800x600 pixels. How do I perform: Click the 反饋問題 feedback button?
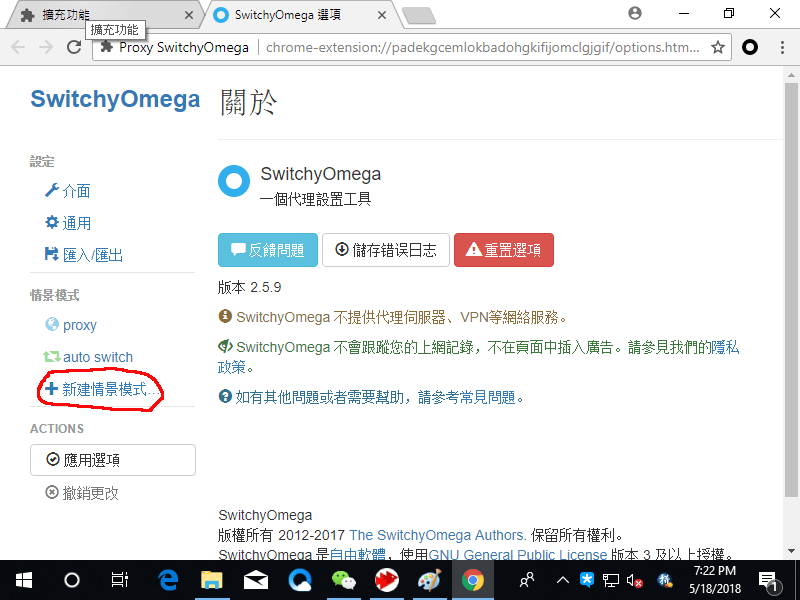267,250
